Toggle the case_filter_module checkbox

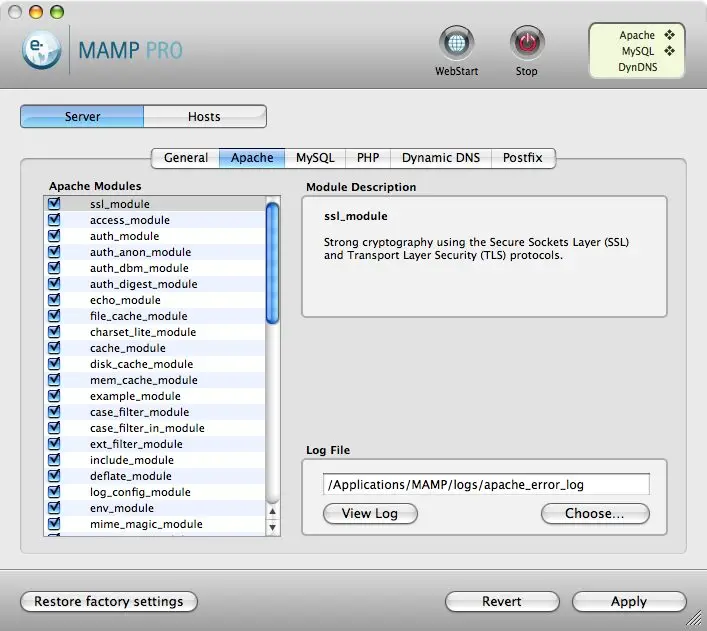(54, 412)
